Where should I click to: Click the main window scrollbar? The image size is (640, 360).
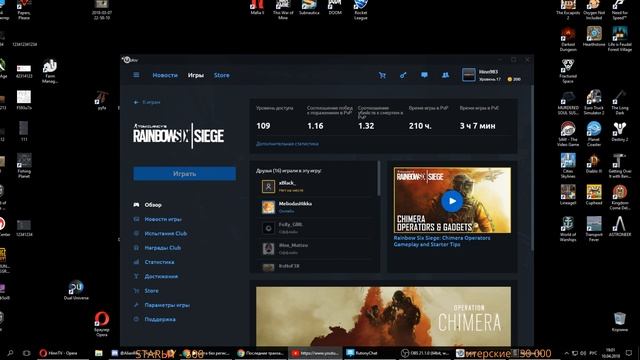pyautogui.click(x=531, y=167)
